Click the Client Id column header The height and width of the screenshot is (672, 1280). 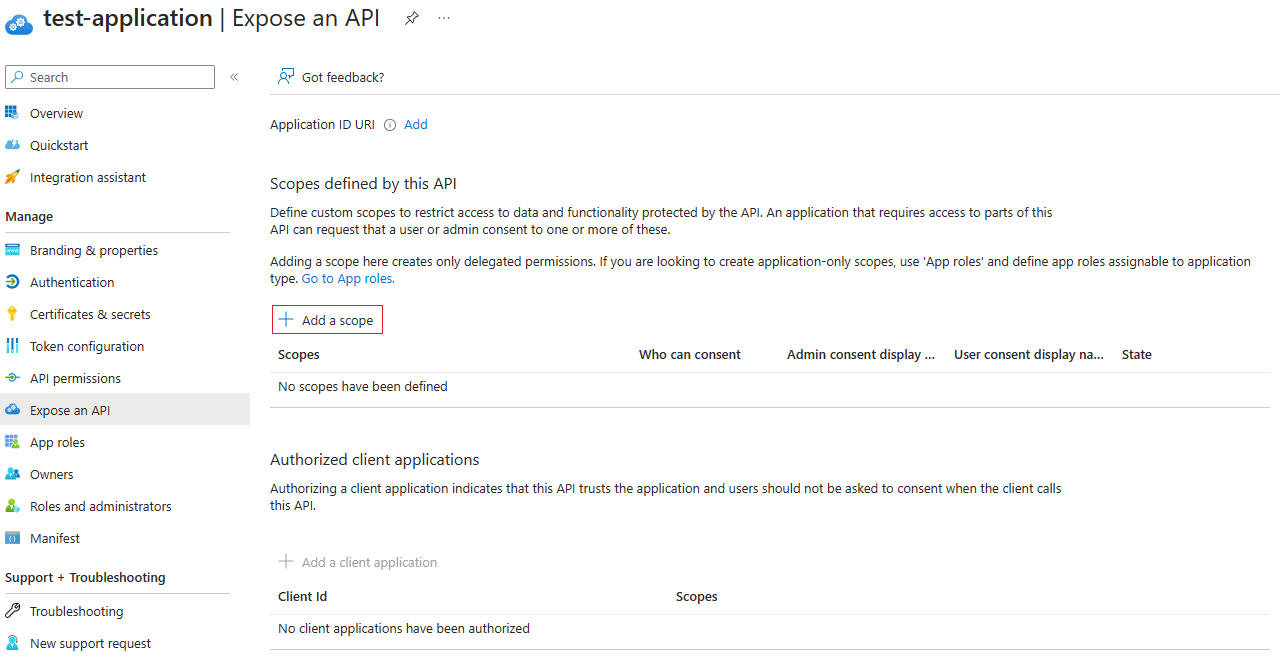(x=303, y=597)
